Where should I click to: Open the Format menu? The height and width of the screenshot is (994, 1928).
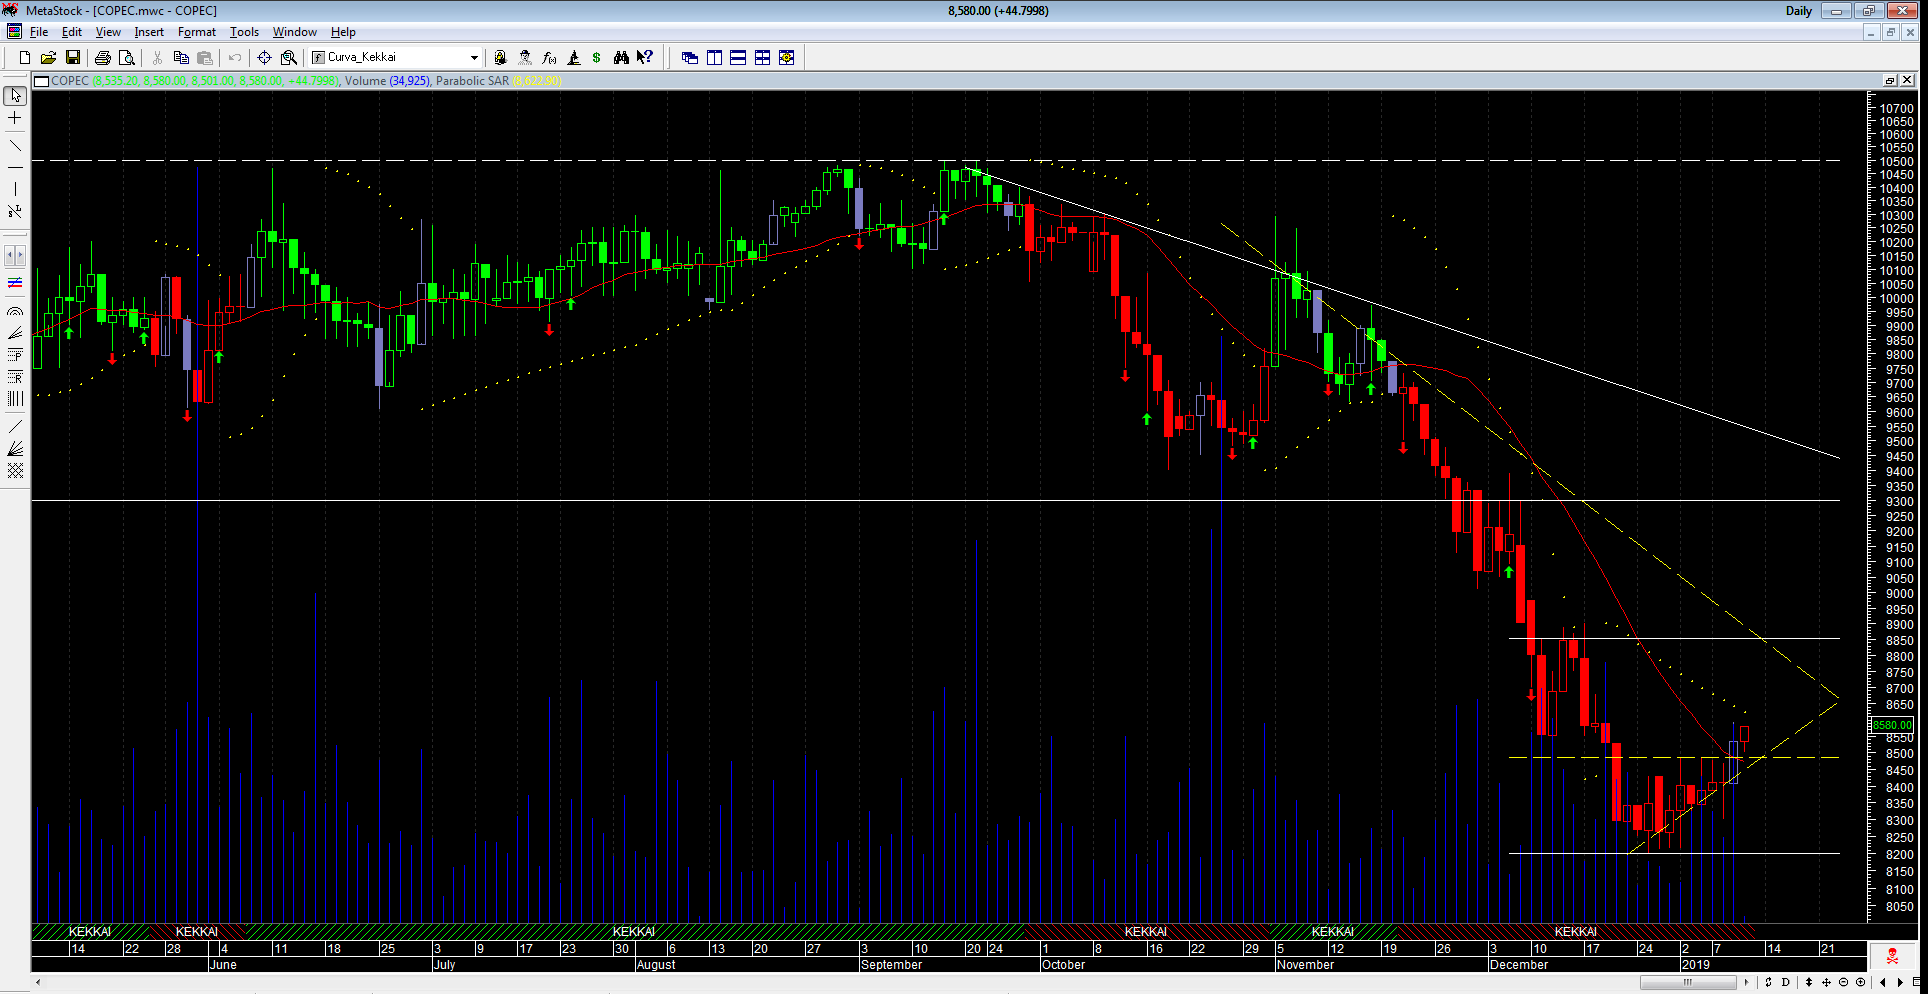[197, 32]
